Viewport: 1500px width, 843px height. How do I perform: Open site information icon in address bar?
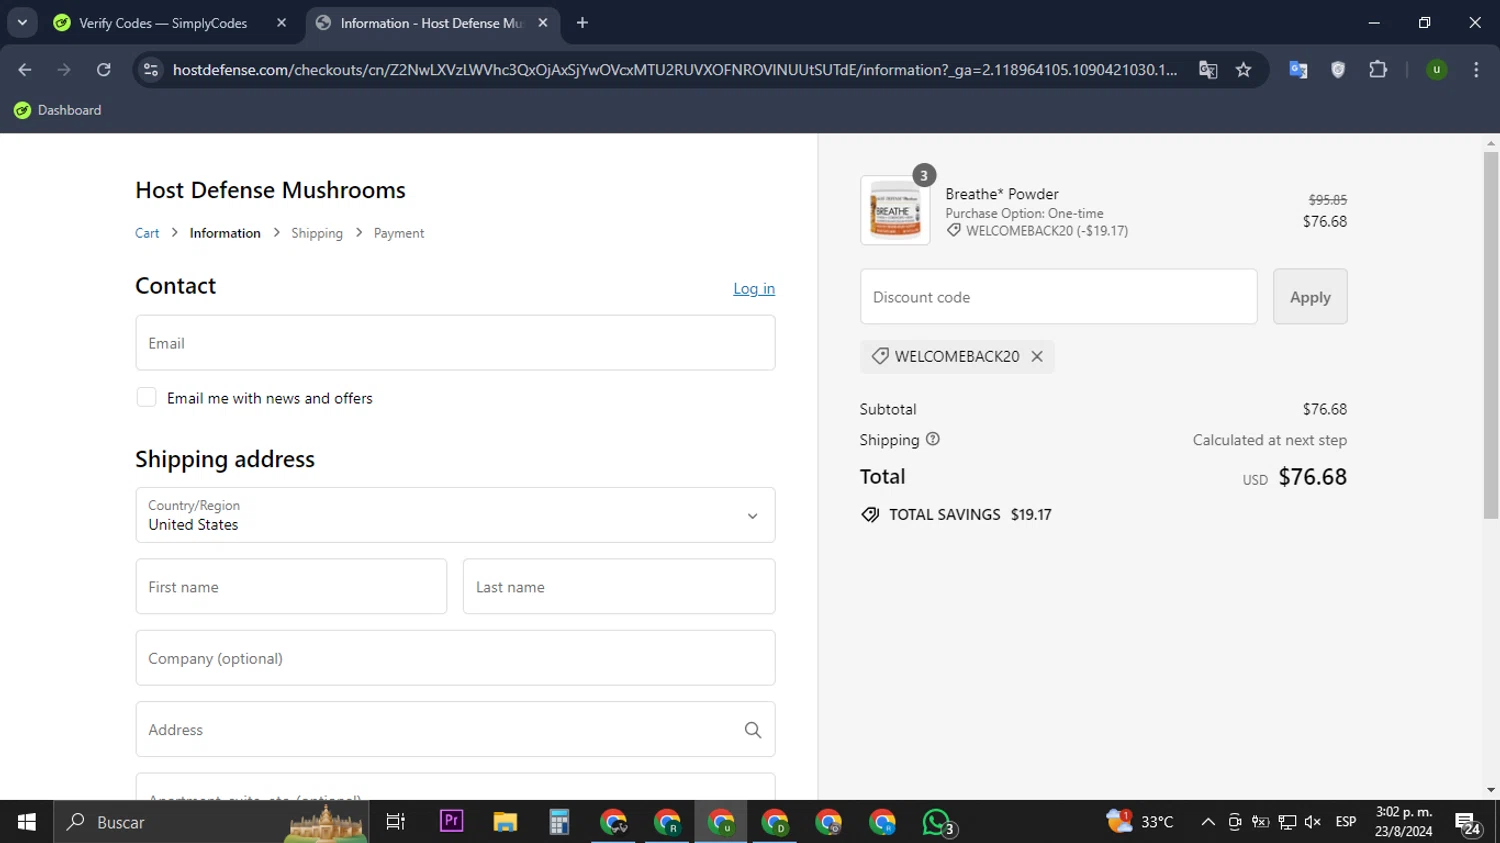click(x=151, y=70)
